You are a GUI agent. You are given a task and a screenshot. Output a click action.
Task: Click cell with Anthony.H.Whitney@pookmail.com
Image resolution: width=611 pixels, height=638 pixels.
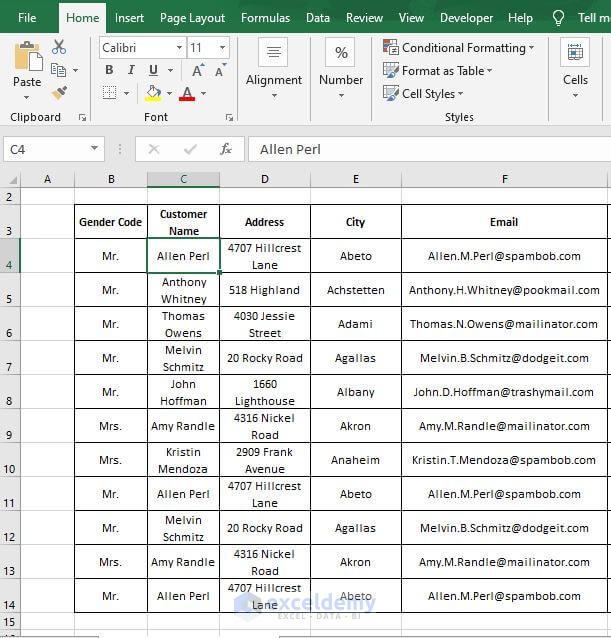coord(504,290)
